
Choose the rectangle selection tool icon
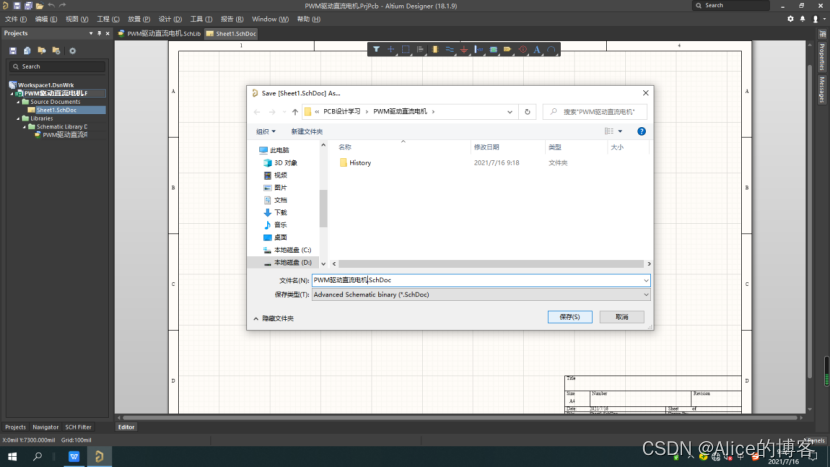coord(405,49)
